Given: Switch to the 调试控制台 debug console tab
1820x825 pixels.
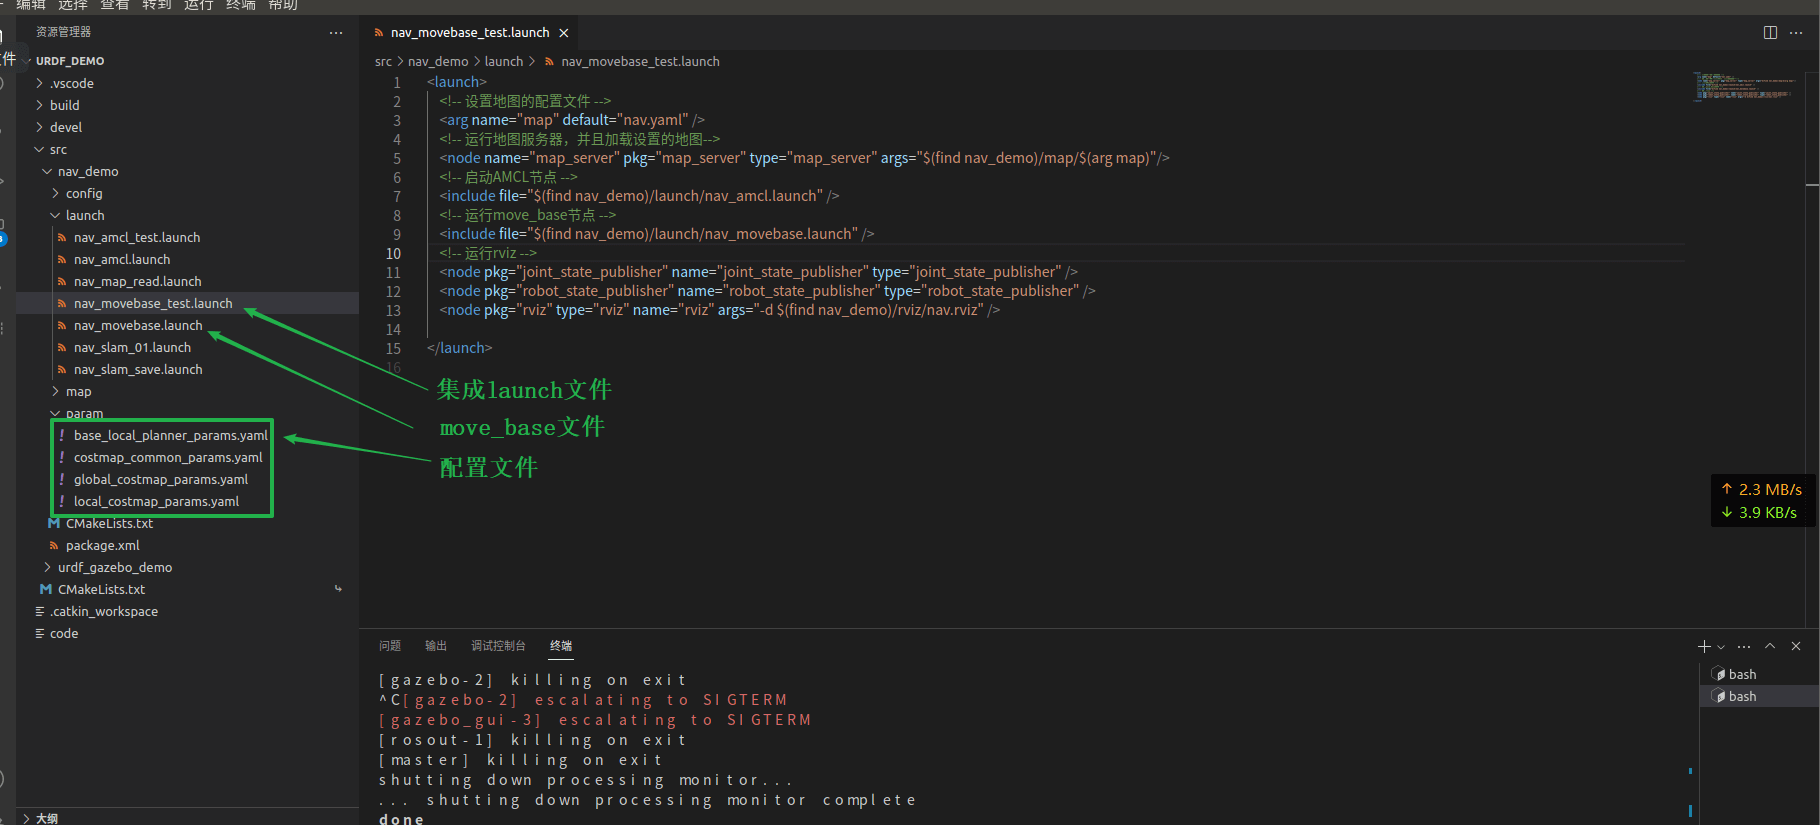Looking at the screenshot, I should pyautogui.click(x=498, y=646).
